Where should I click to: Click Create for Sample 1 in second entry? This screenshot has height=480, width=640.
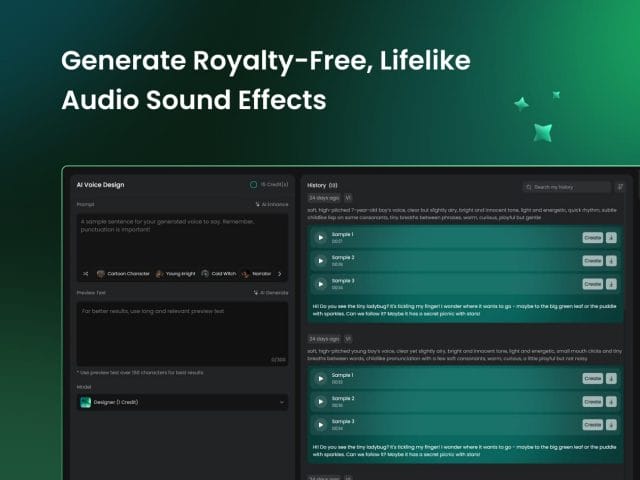592,379
